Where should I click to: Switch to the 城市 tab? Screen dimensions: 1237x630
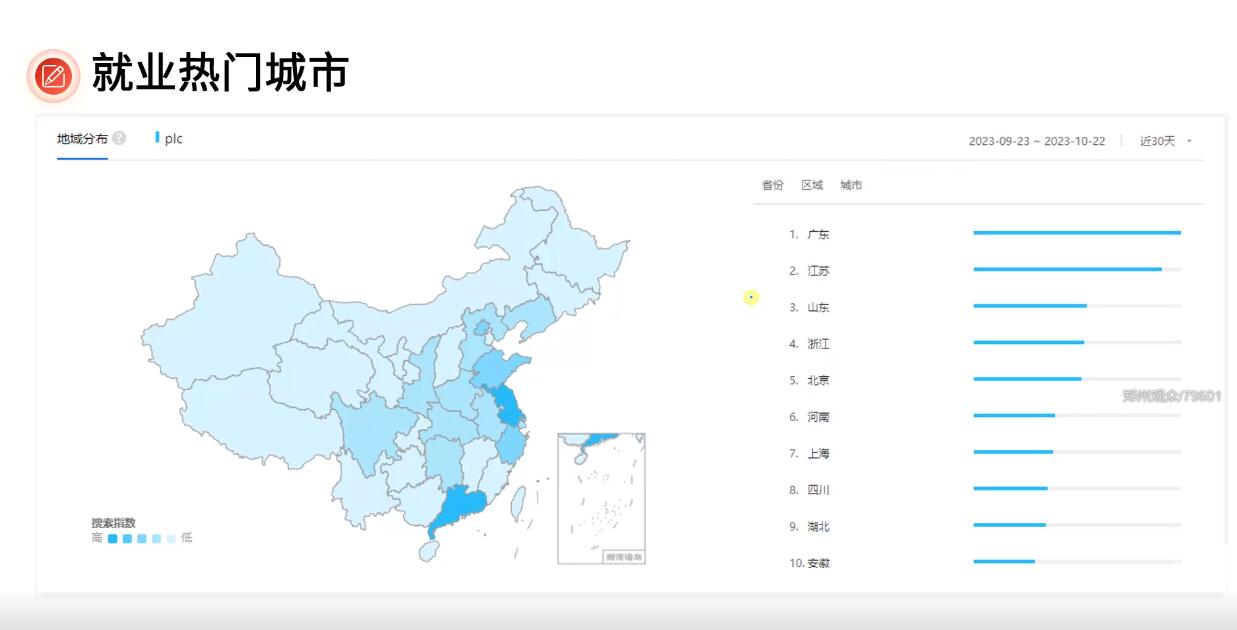coord(851,185)
